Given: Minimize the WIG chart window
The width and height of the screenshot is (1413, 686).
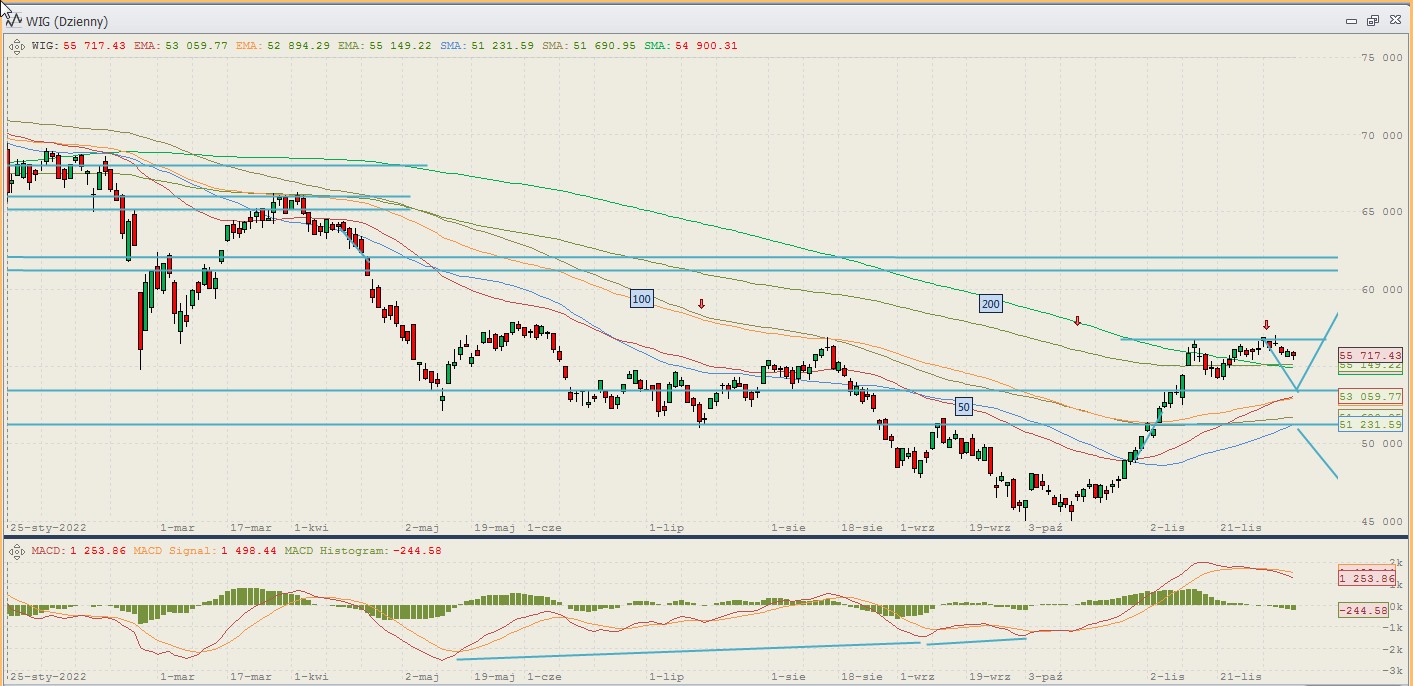Looking at the screenshot, I should tap(1352, 21).
